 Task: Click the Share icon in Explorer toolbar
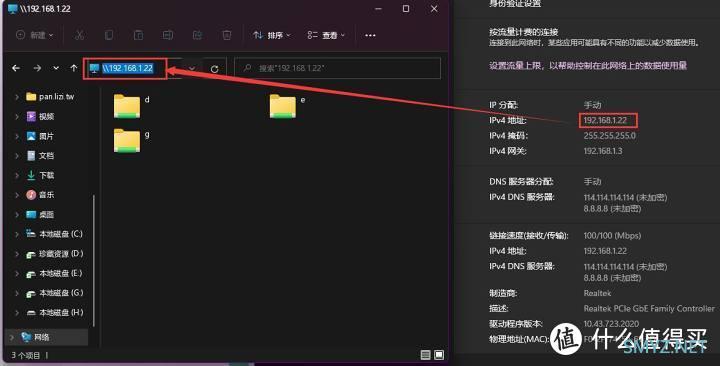(x=197, y=35)
